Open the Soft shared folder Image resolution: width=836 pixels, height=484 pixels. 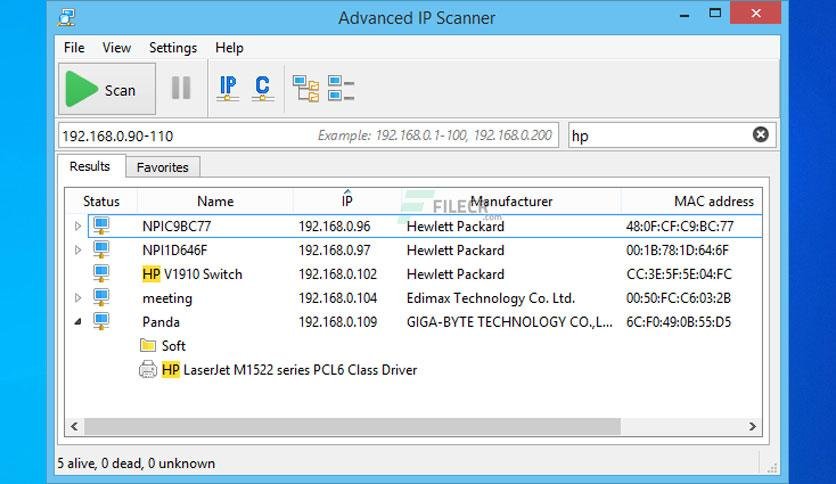163,345
